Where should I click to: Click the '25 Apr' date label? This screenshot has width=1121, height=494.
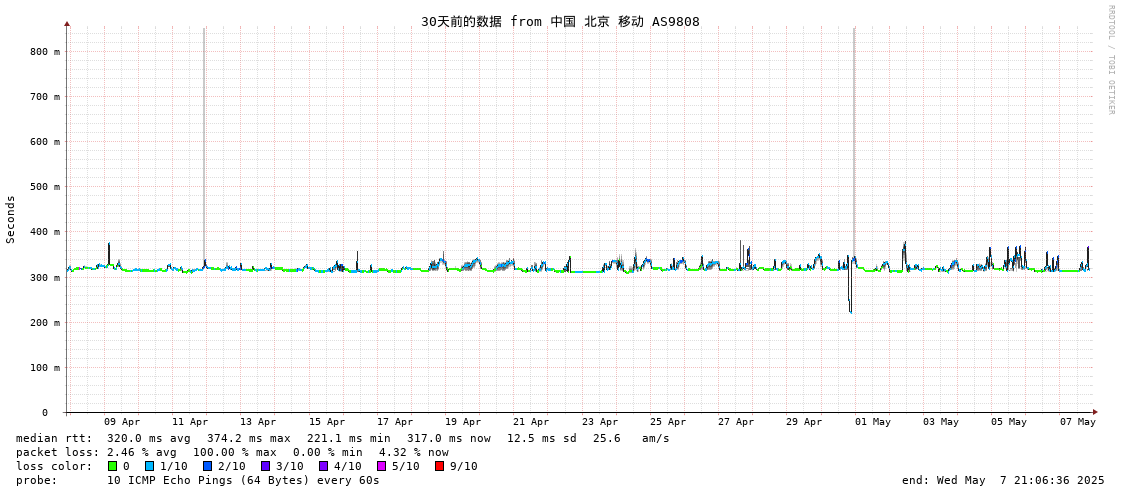coord(668,422)
